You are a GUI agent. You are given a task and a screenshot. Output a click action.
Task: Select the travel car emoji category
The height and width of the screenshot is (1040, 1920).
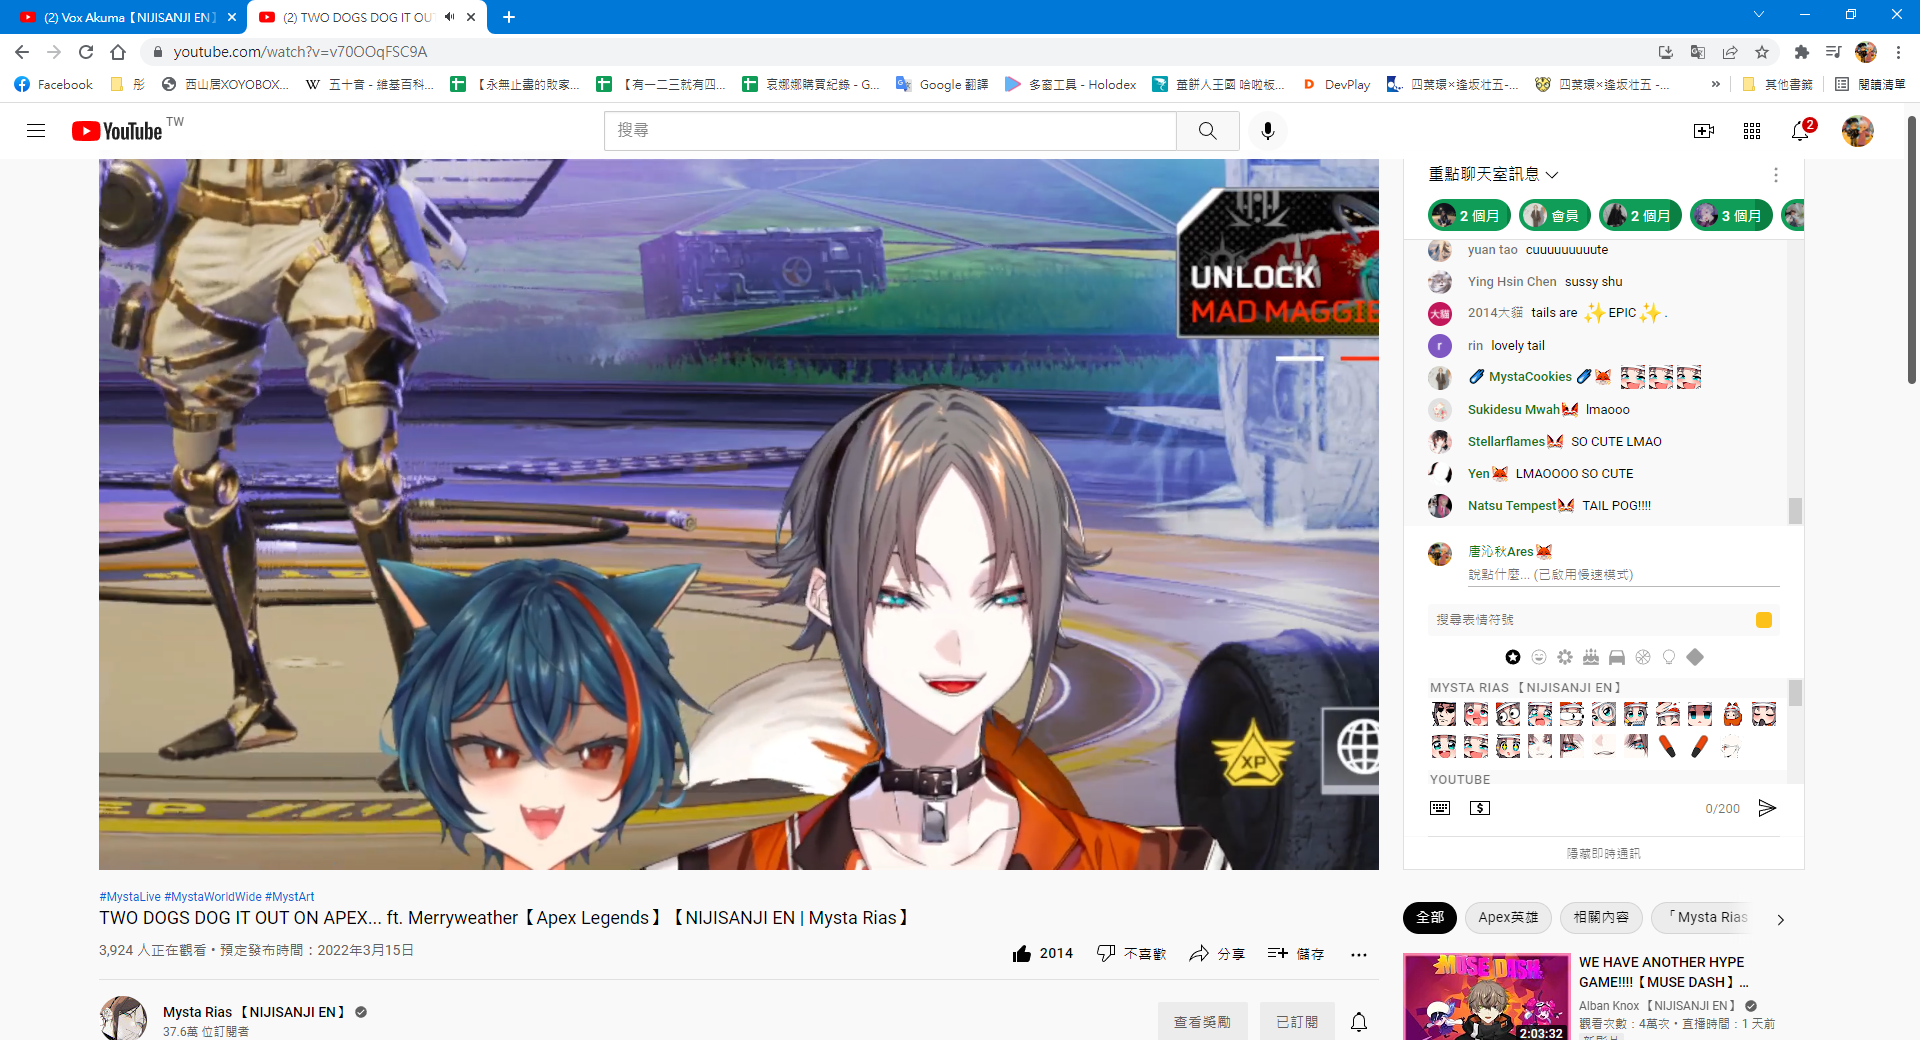click(1617, 657)
